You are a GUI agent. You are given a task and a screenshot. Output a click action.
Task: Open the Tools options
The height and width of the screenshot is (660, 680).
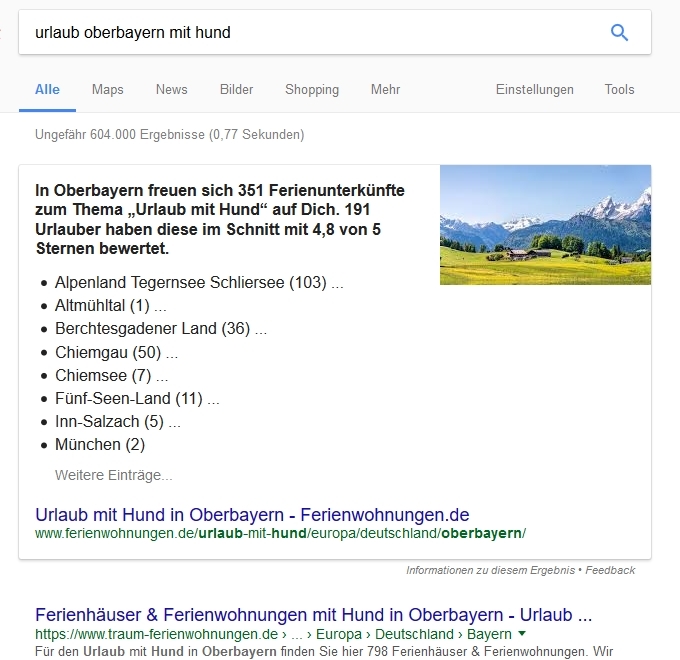[619, 90]
